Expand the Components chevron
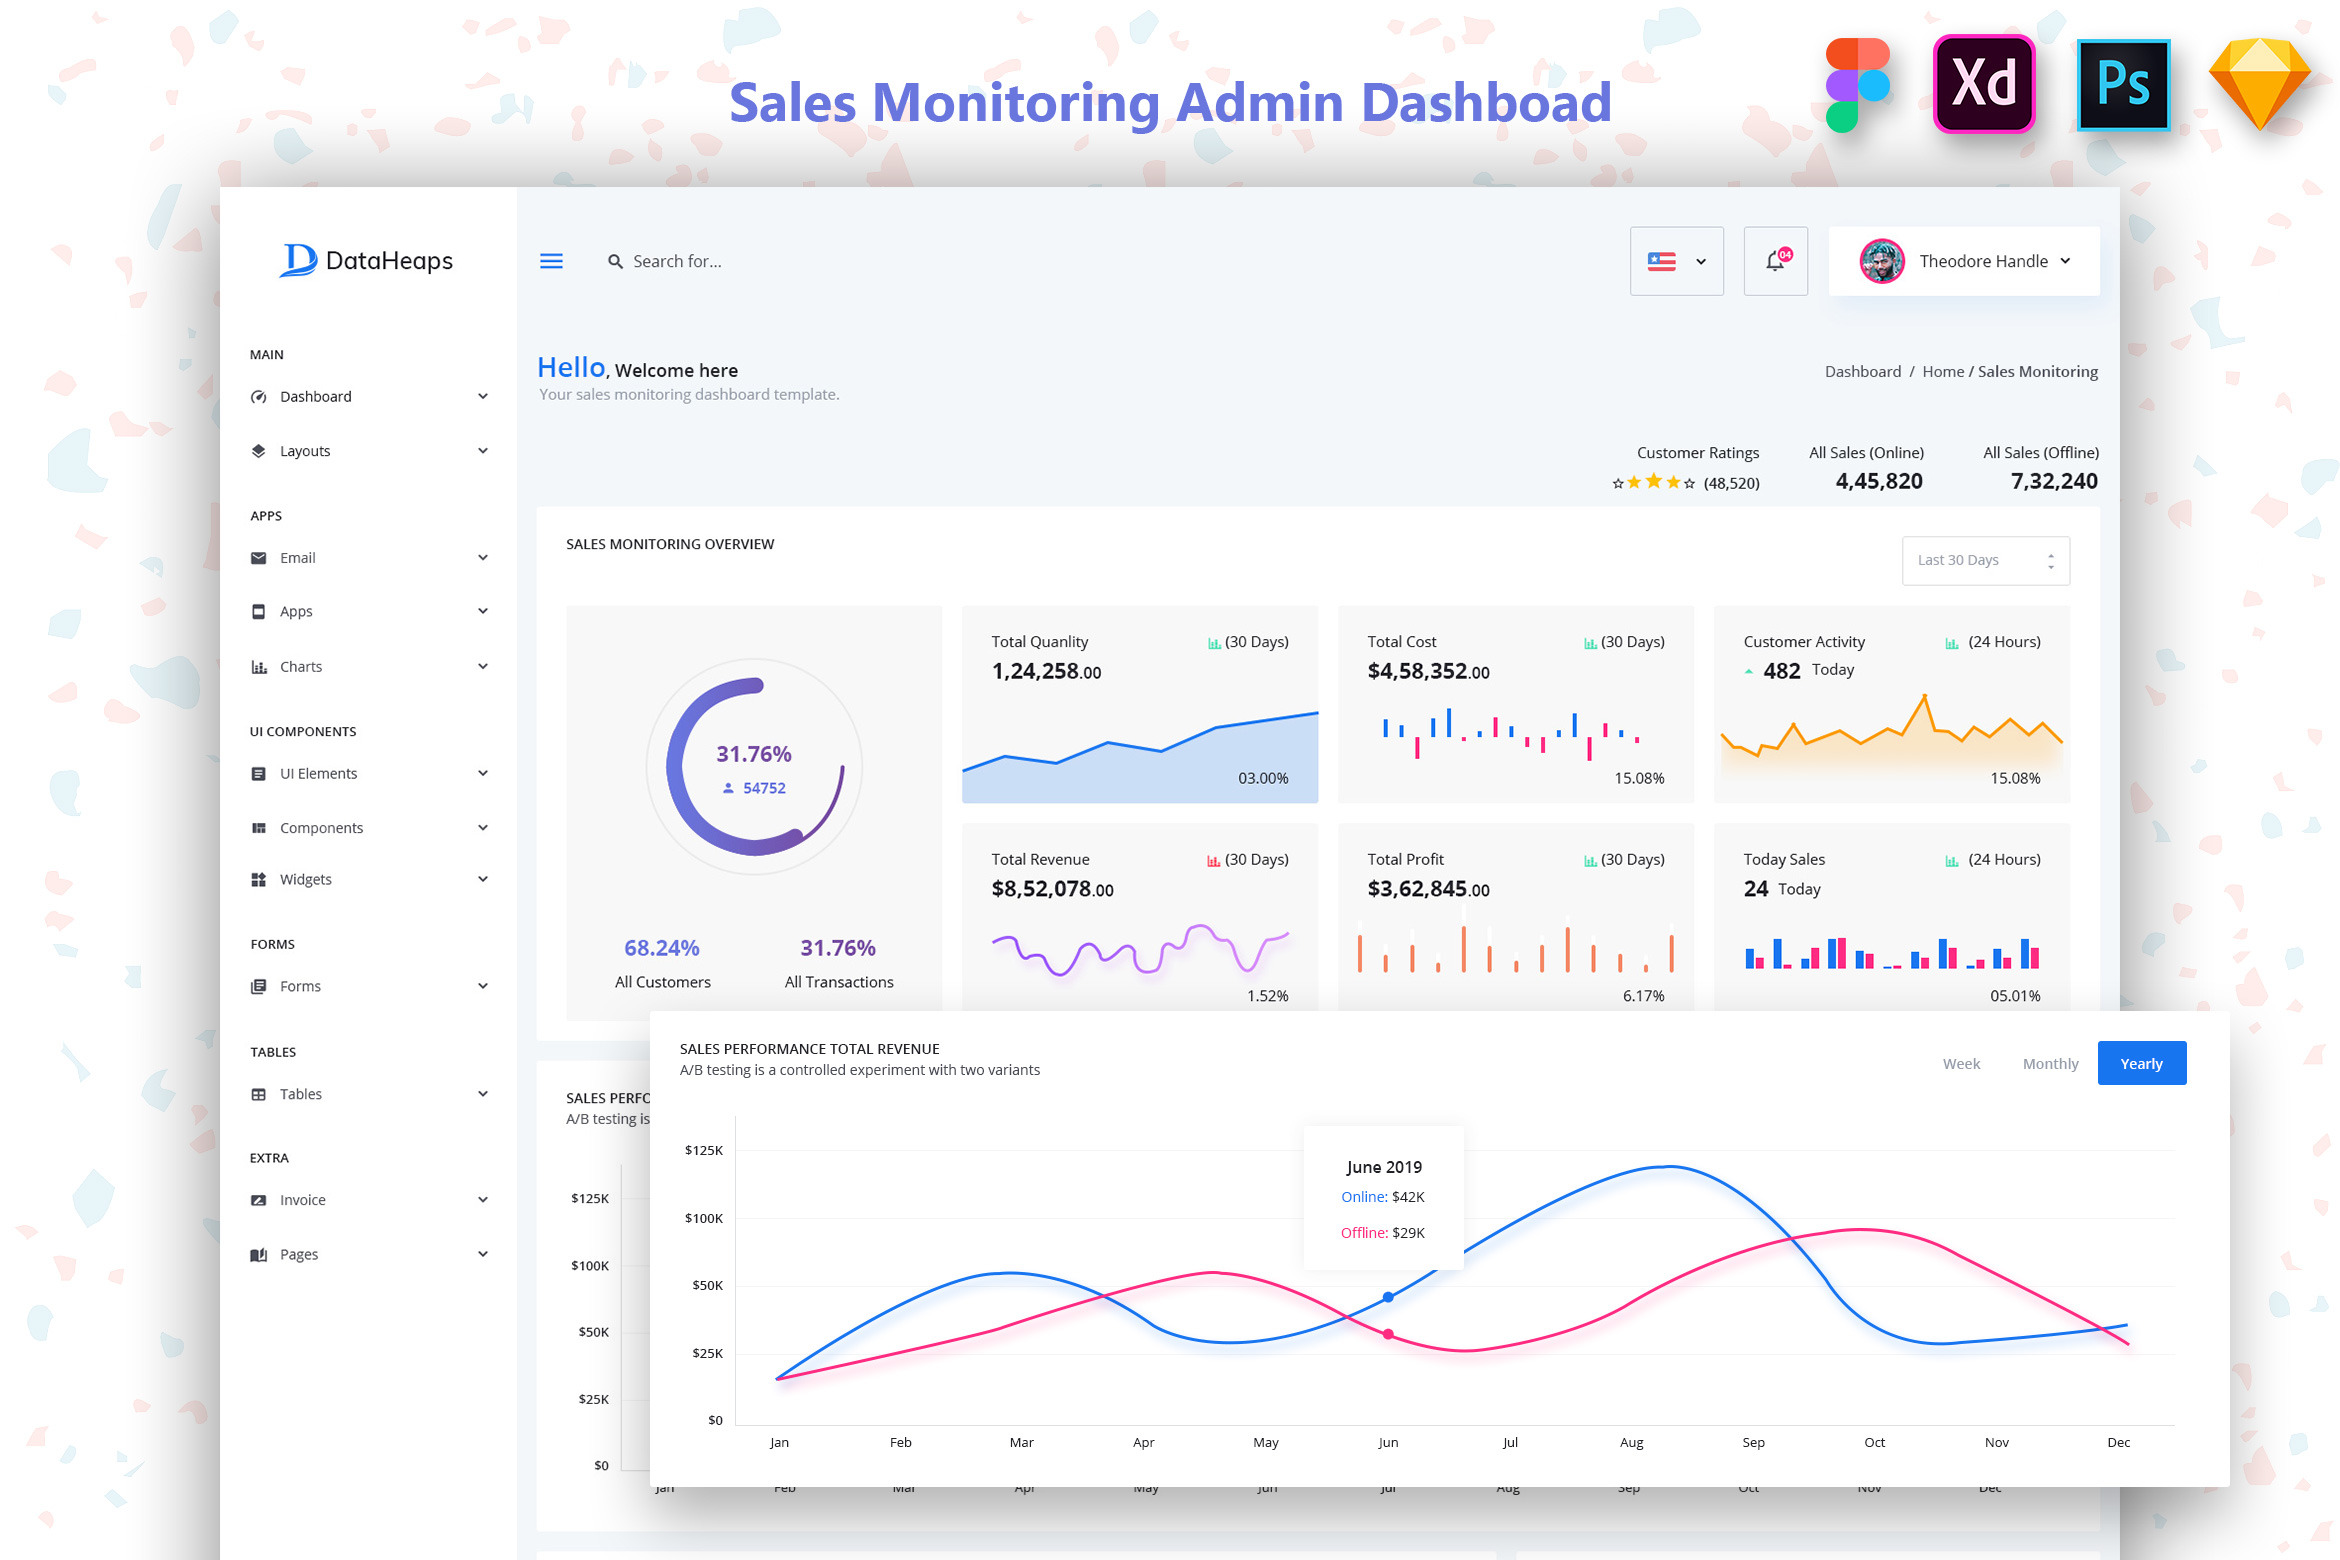The image size is (2340, 1560). [483, 828]
